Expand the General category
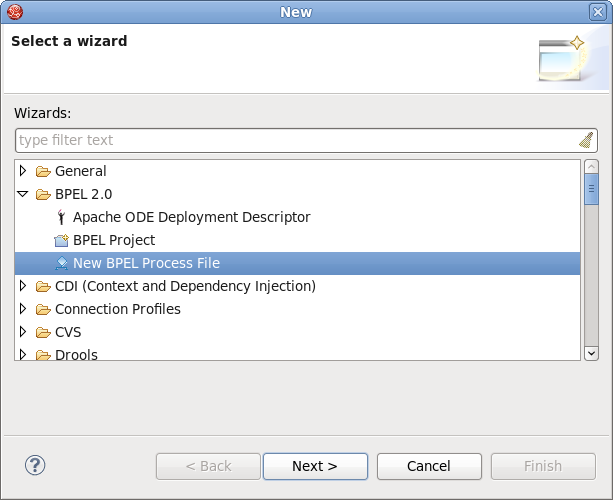This screenshot has height=500, width=613. tap(24, 171)
